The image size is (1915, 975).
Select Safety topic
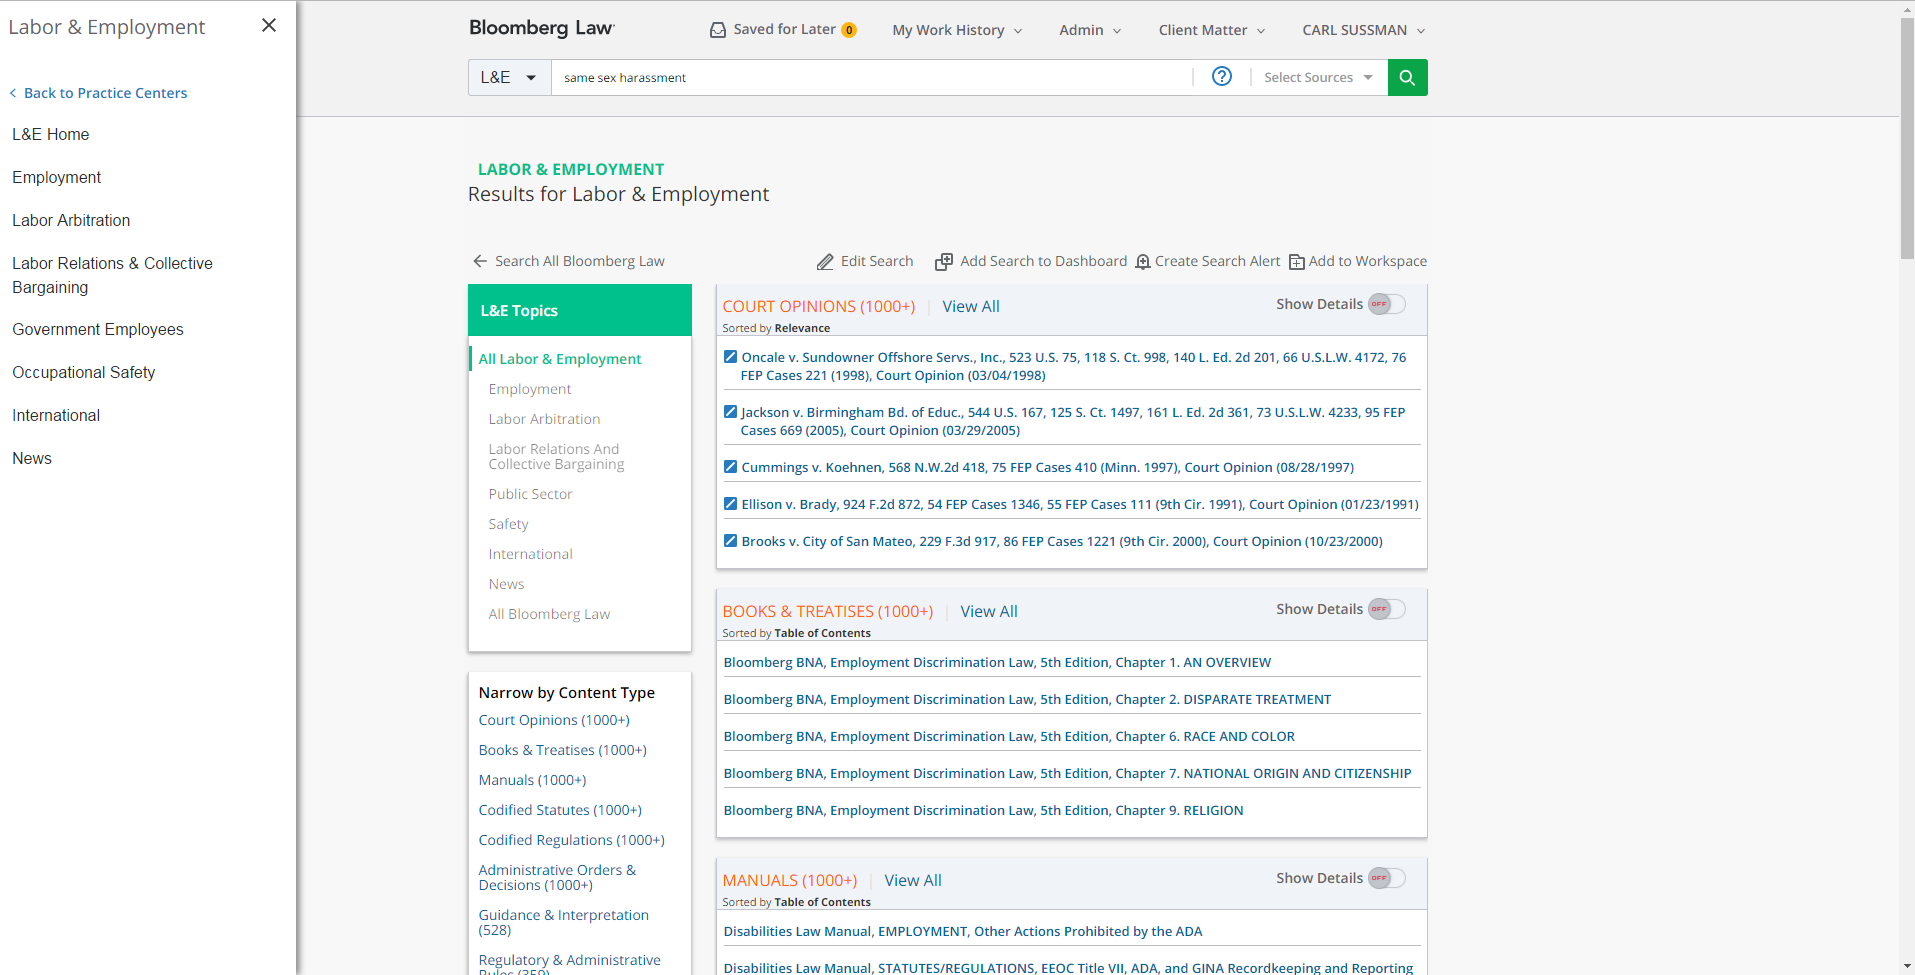pyautogui.click(x=508, y=524)
